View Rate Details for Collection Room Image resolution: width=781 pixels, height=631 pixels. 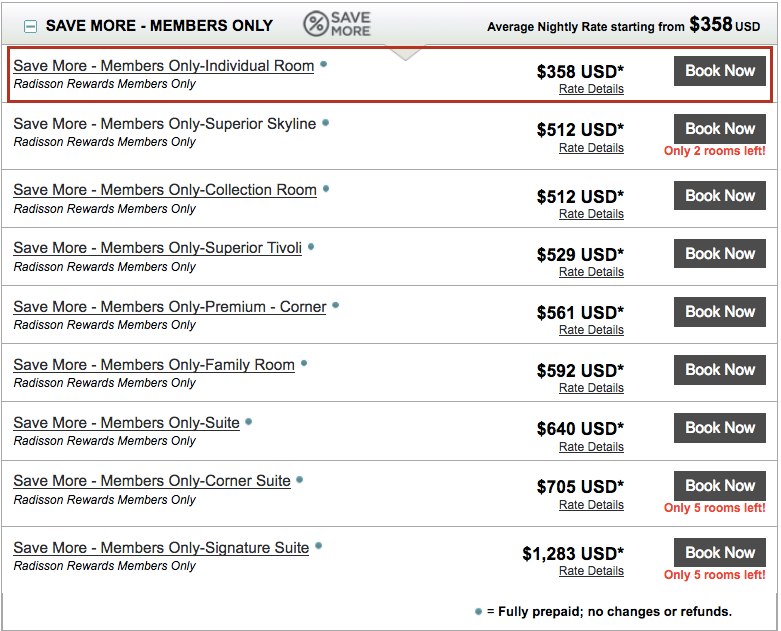591,214
